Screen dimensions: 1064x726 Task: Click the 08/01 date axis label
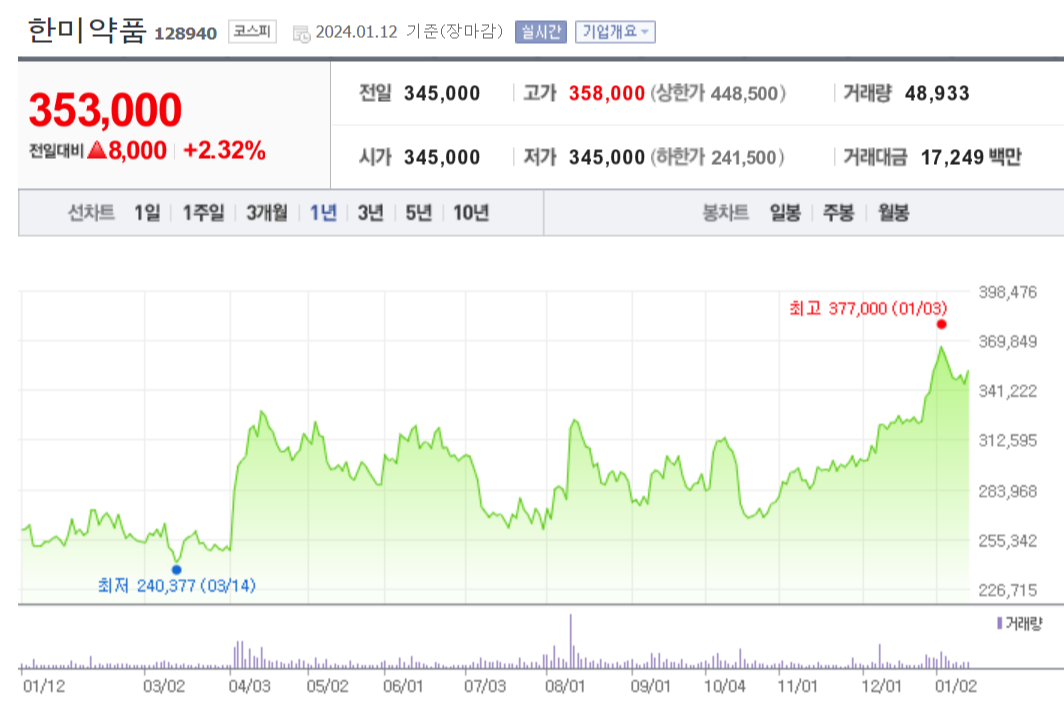pos(565,686)
